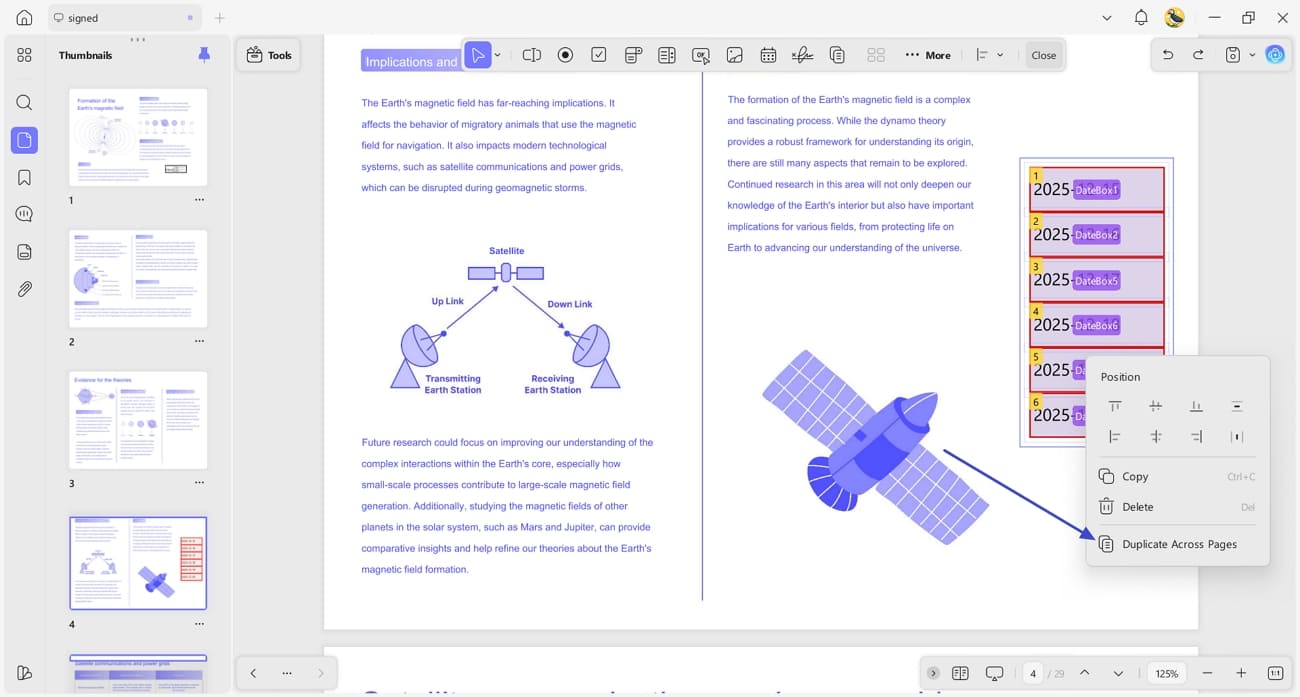Select the arrow selection tool in the form toolbar
Viewport: 1300px width, 697px height.
pyautogui.click(x=479, y=55)
